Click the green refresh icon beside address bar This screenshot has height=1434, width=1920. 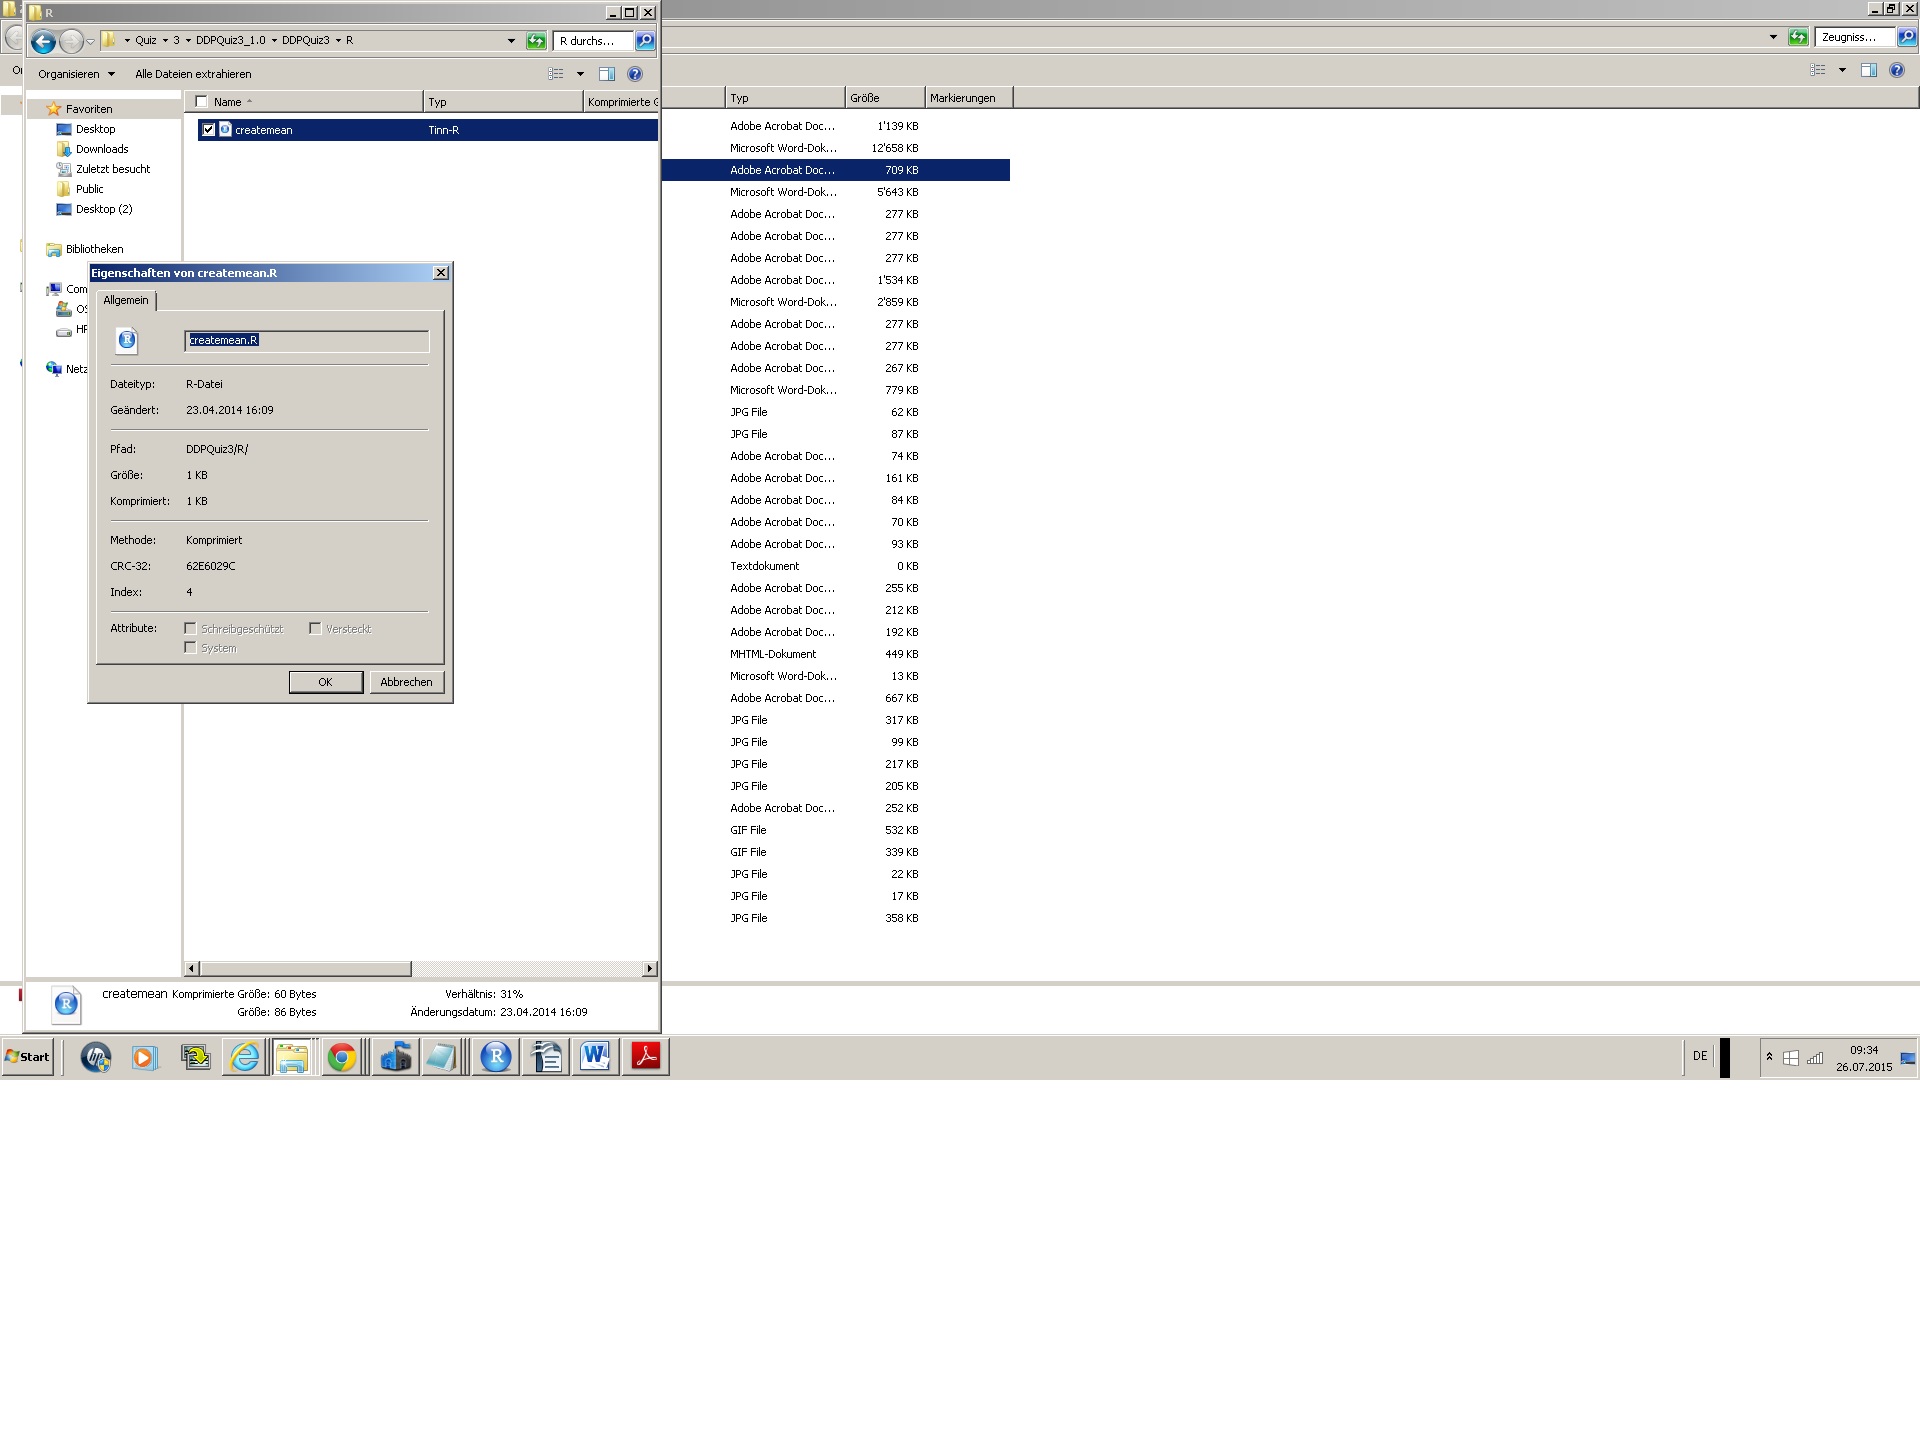[x=537, y=41]
